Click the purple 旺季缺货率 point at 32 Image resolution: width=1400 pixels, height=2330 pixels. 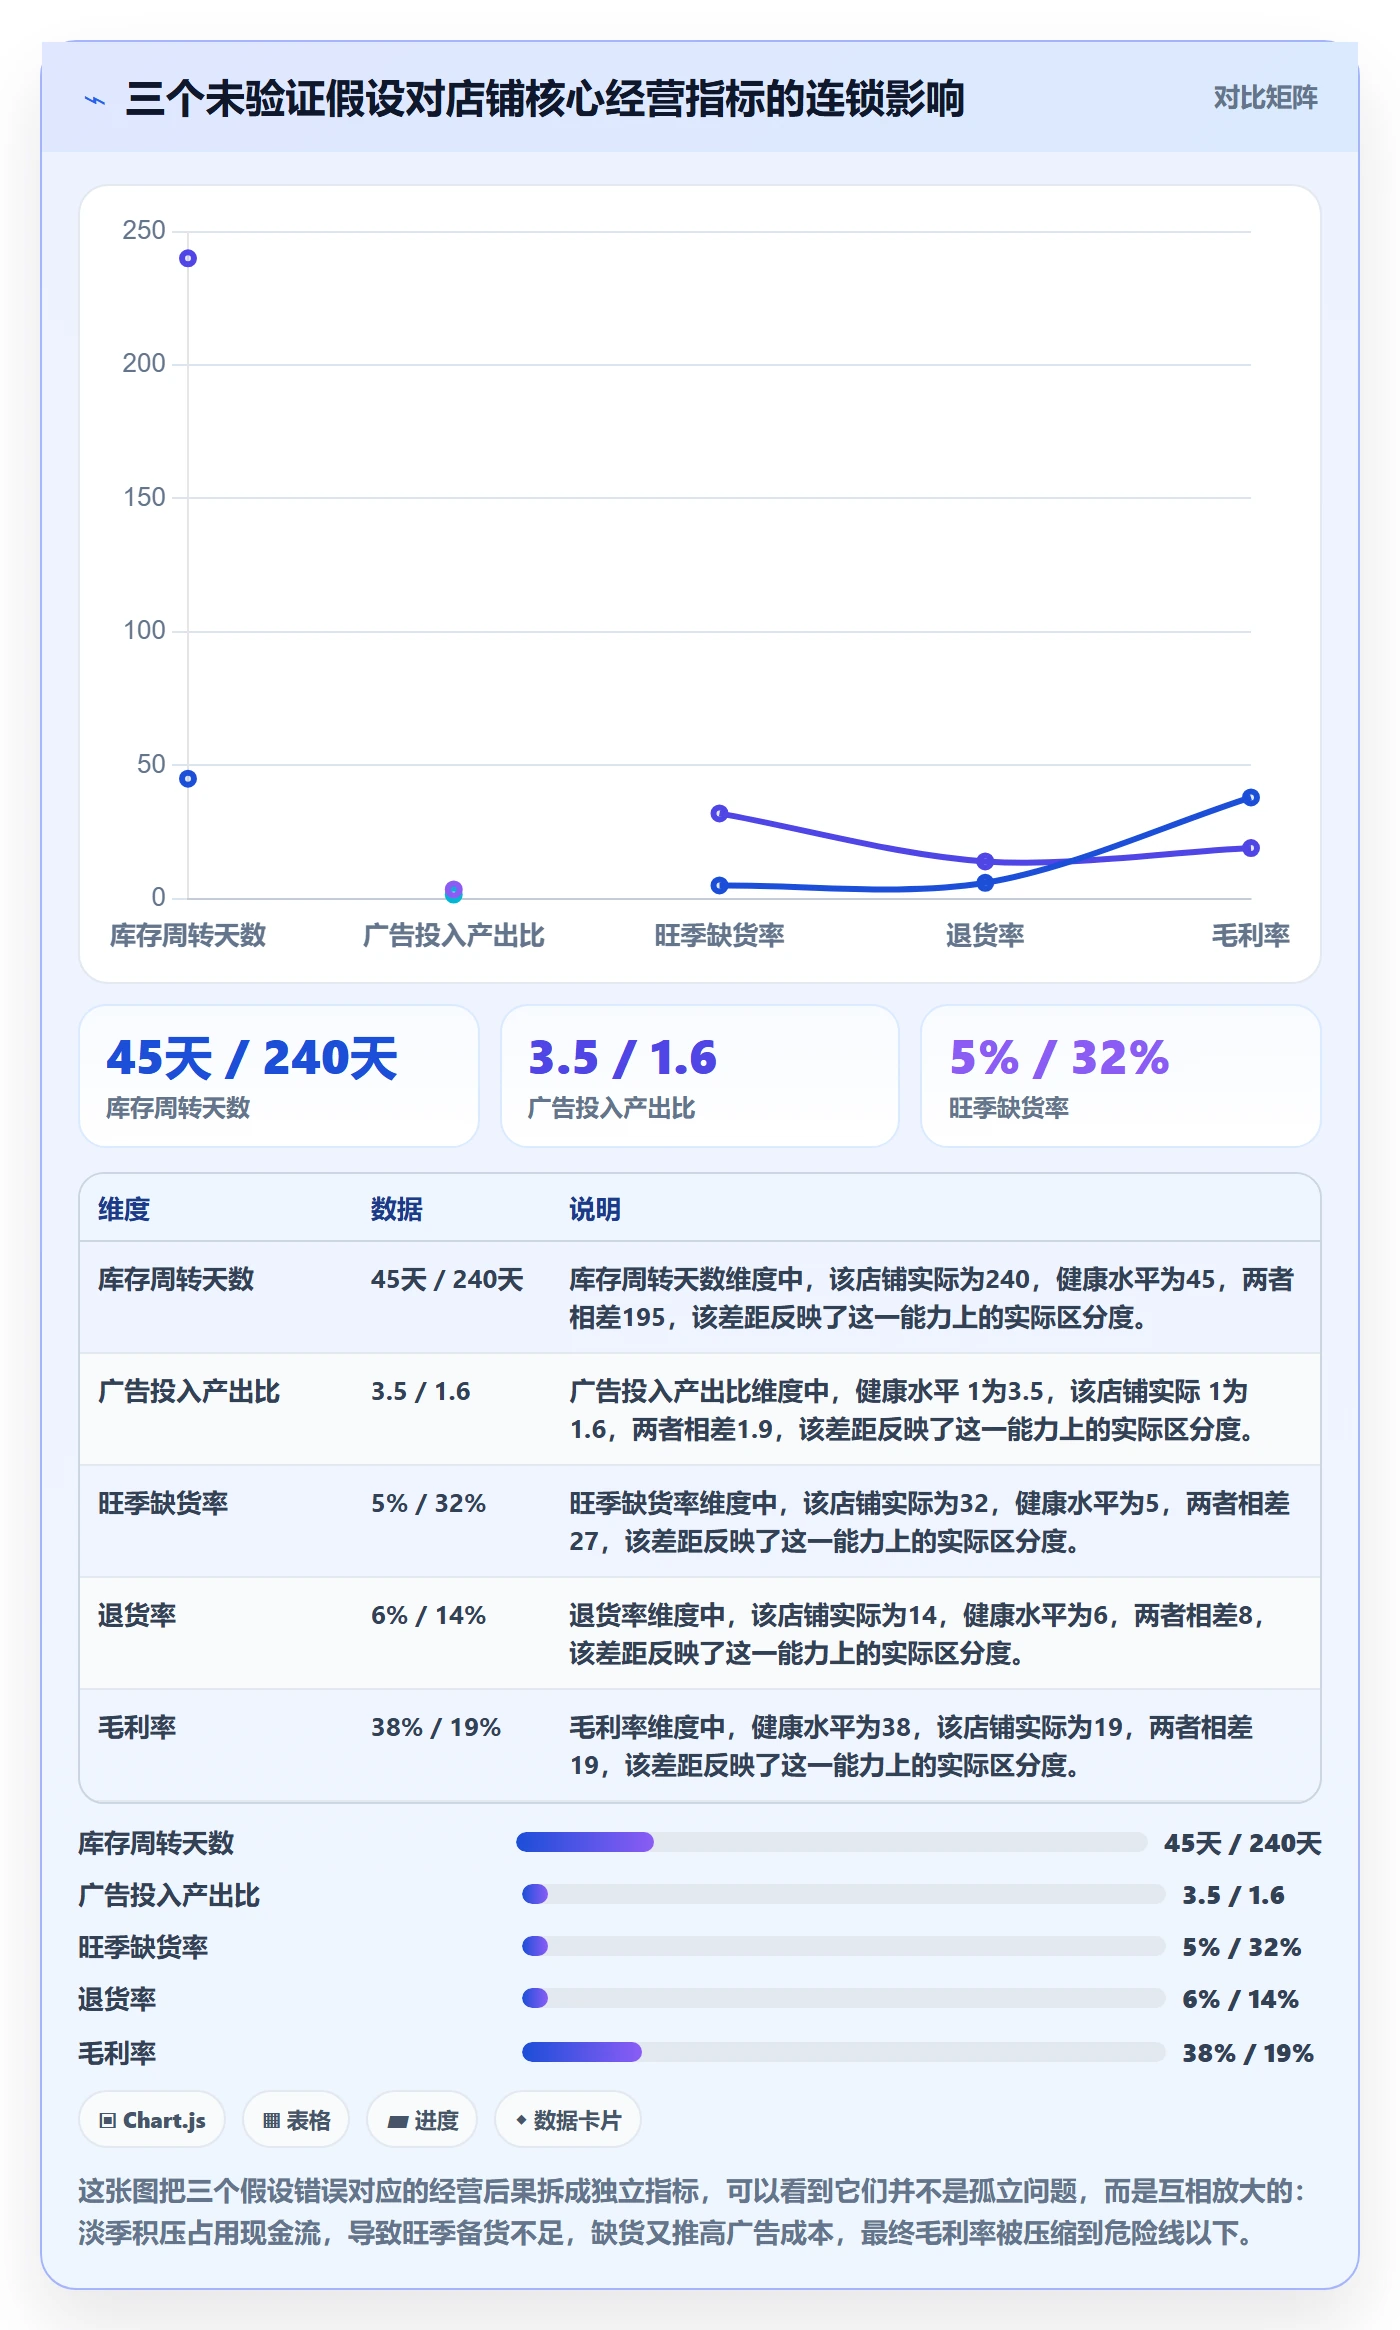pyautogui.click(x=719, y=813)
